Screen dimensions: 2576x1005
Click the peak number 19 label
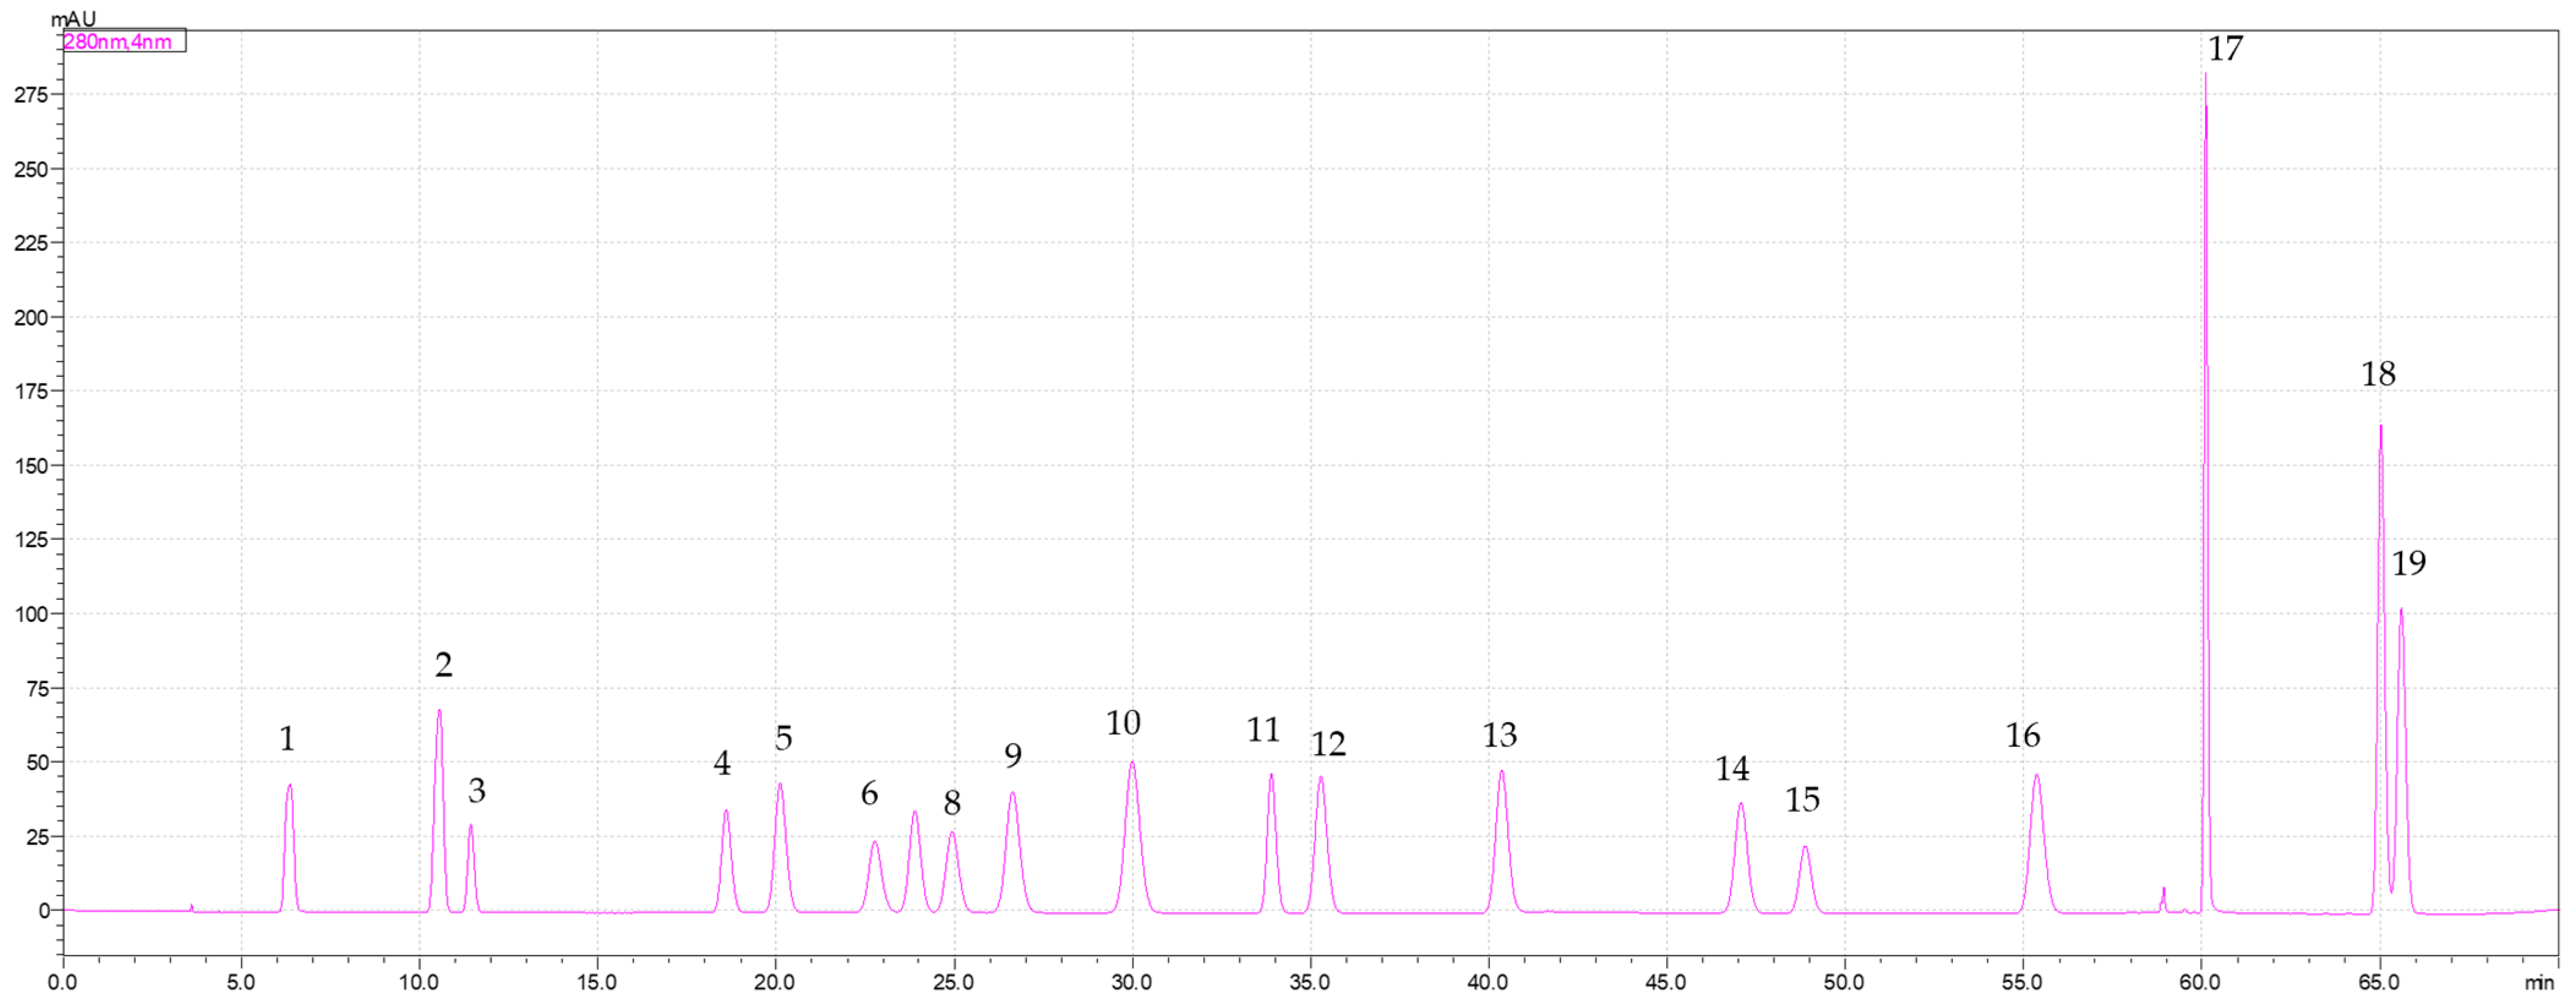(2408, 563)
